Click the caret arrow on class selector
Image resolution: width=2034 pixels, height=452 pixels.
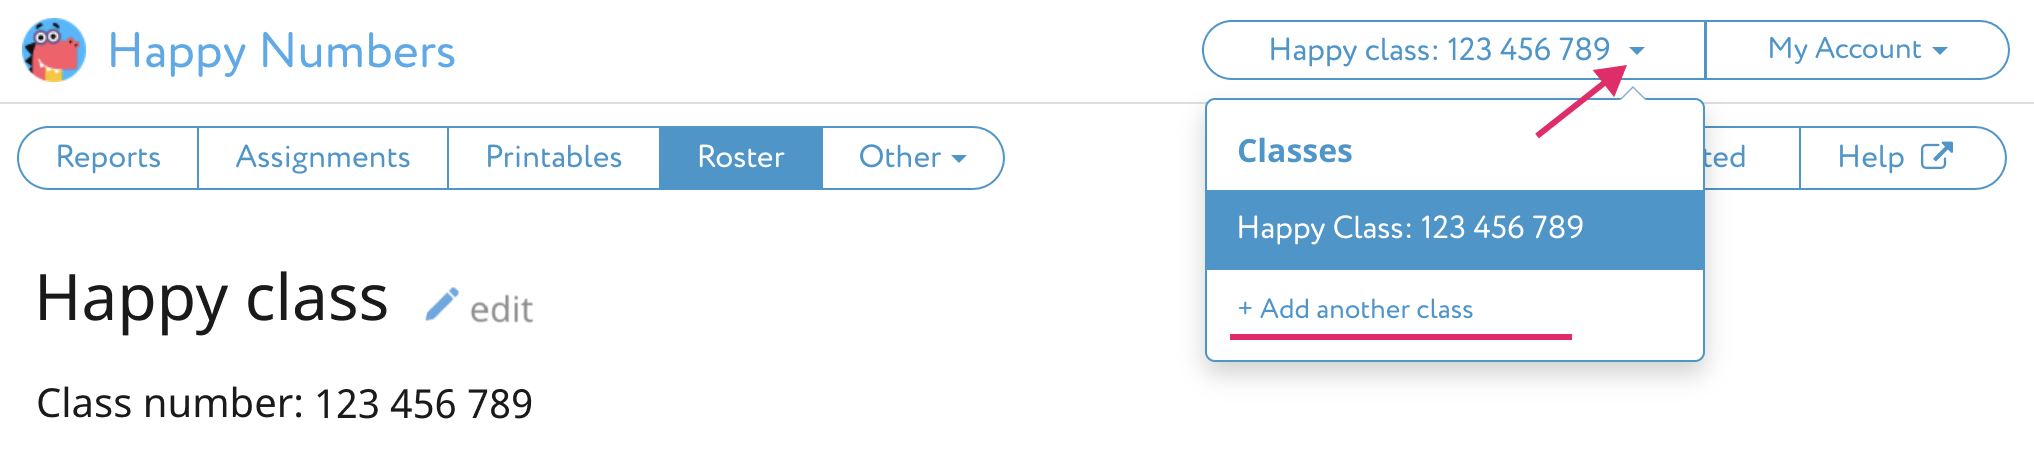(1637, 50)
